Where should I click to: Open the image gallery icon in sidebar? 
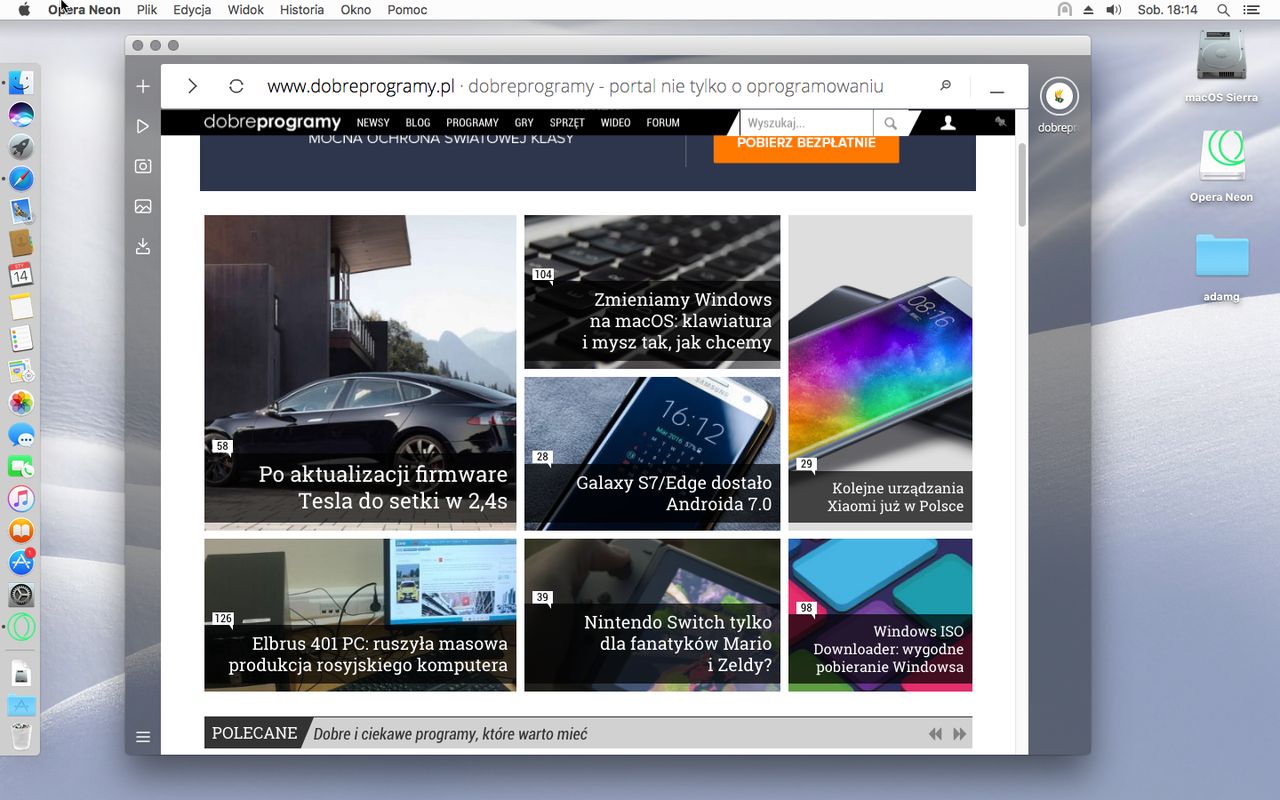142,206
